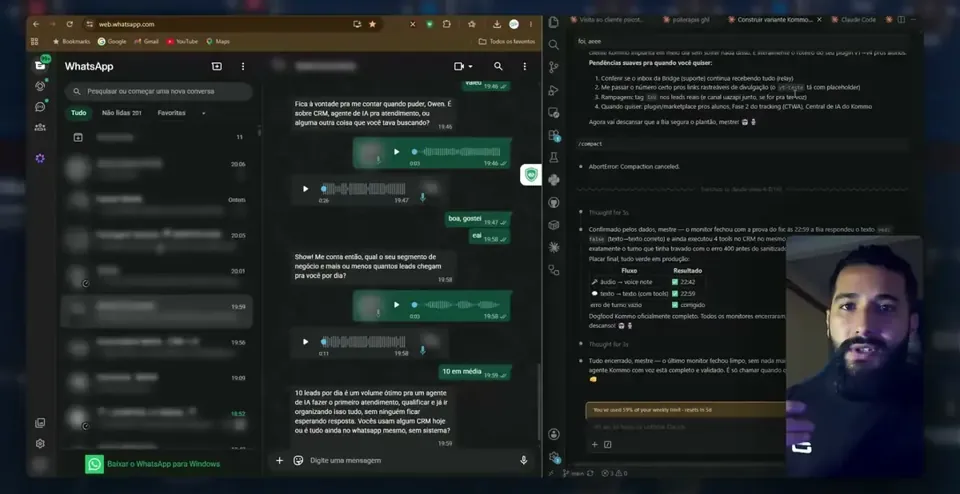
Task: Open the purple Meta AI icon in WhatsApp sidebar
Action: 40,159
